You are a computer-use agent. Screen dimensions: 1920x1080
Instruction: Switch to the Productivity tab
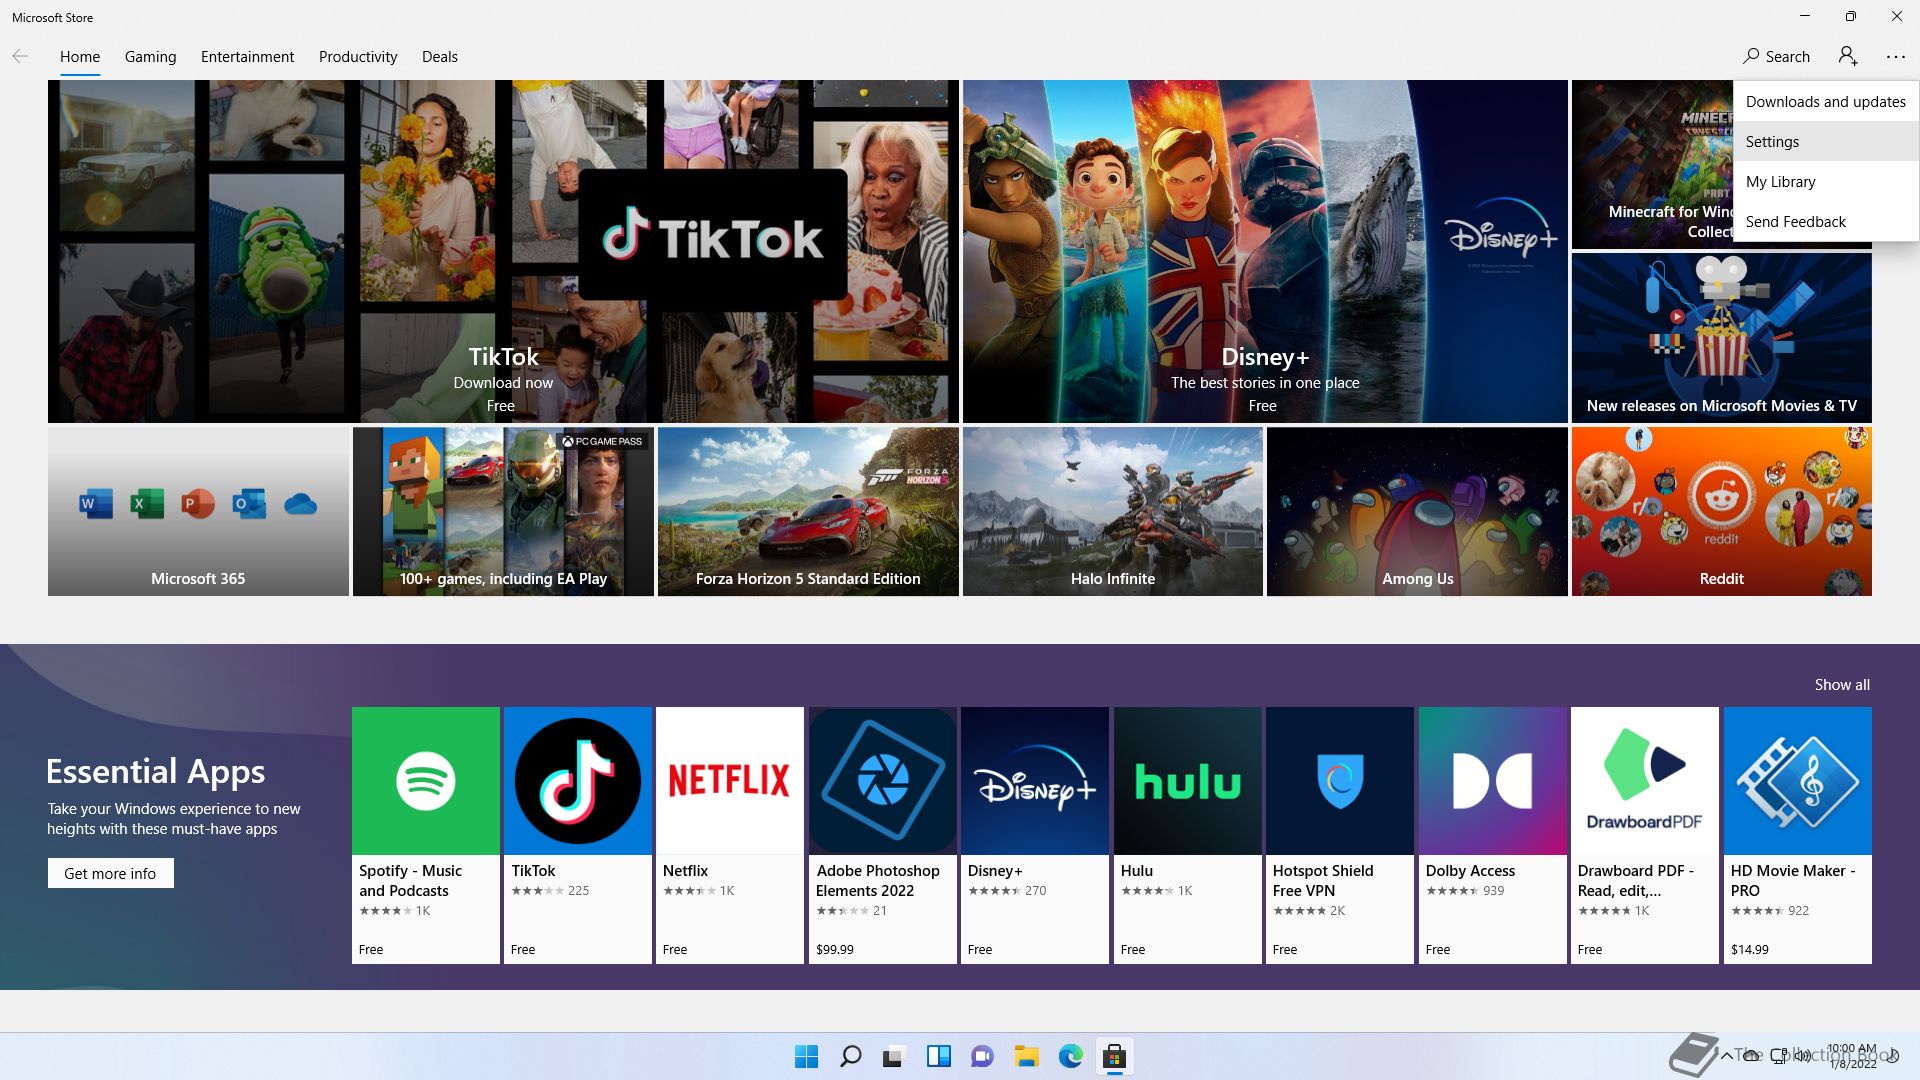coord(358,57)
